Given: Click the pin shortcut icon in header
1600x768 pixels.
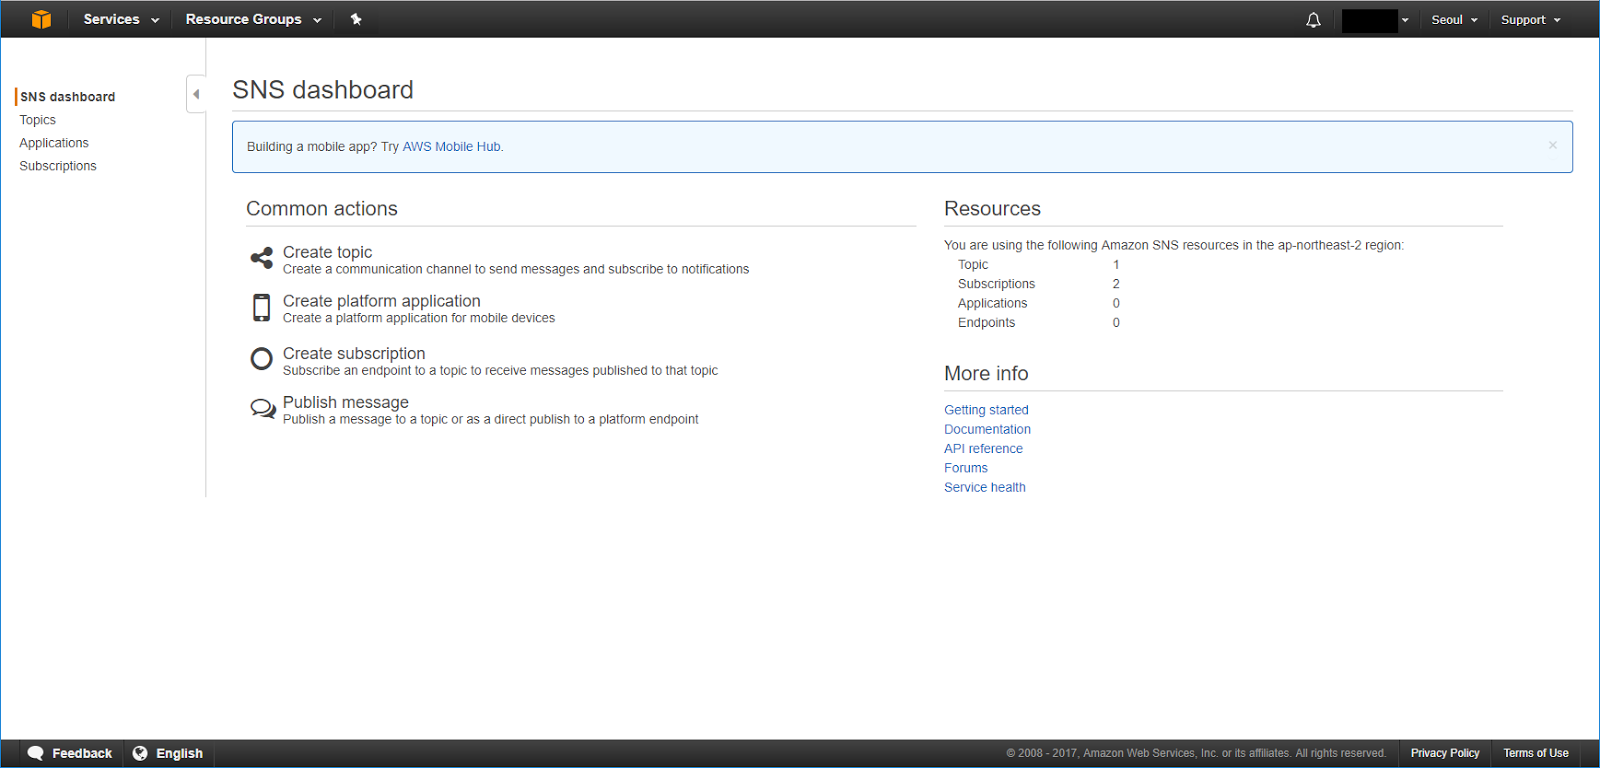Looking at the screenshot, I should [x=356, y=19].
